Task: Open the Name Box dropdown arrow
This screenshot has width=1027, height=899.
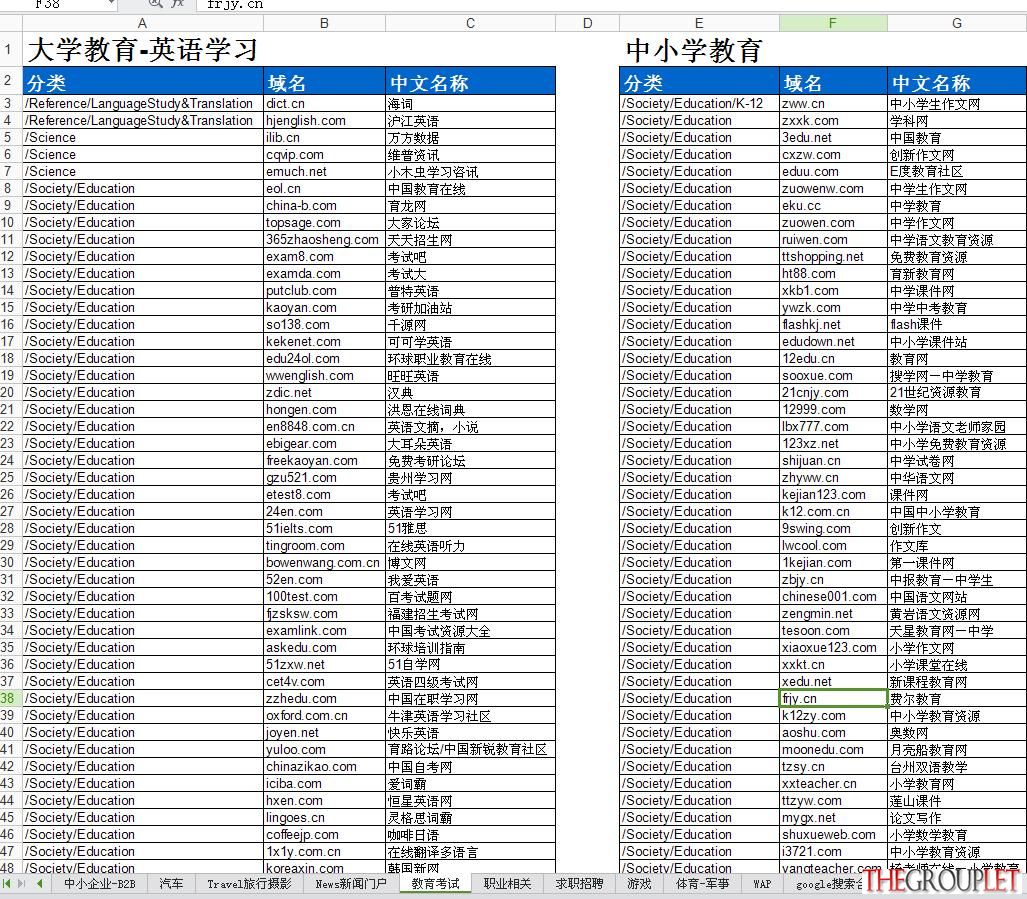Action: pyautogui.click(x=111, y=4)
